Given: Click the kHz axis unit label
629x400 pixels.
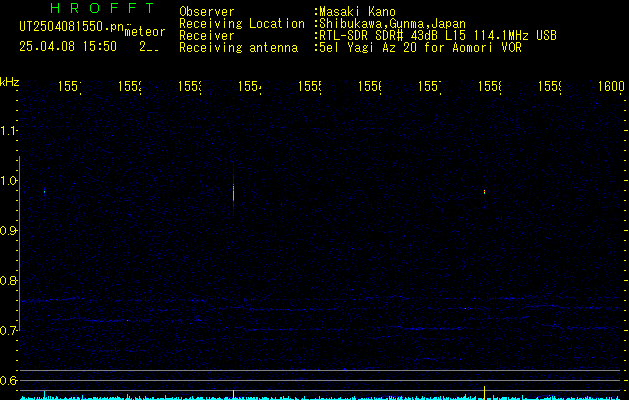Looking at the screenshot, I should pyautogui.click(x=10, y=82).
